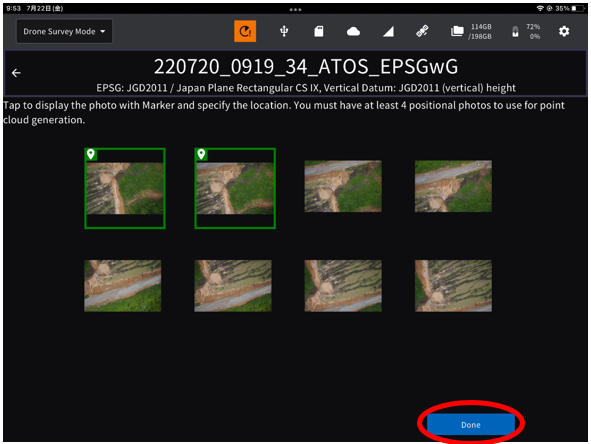Click the cloud upload icon
The image size is (591, 444).
click(x=353, y=32)
